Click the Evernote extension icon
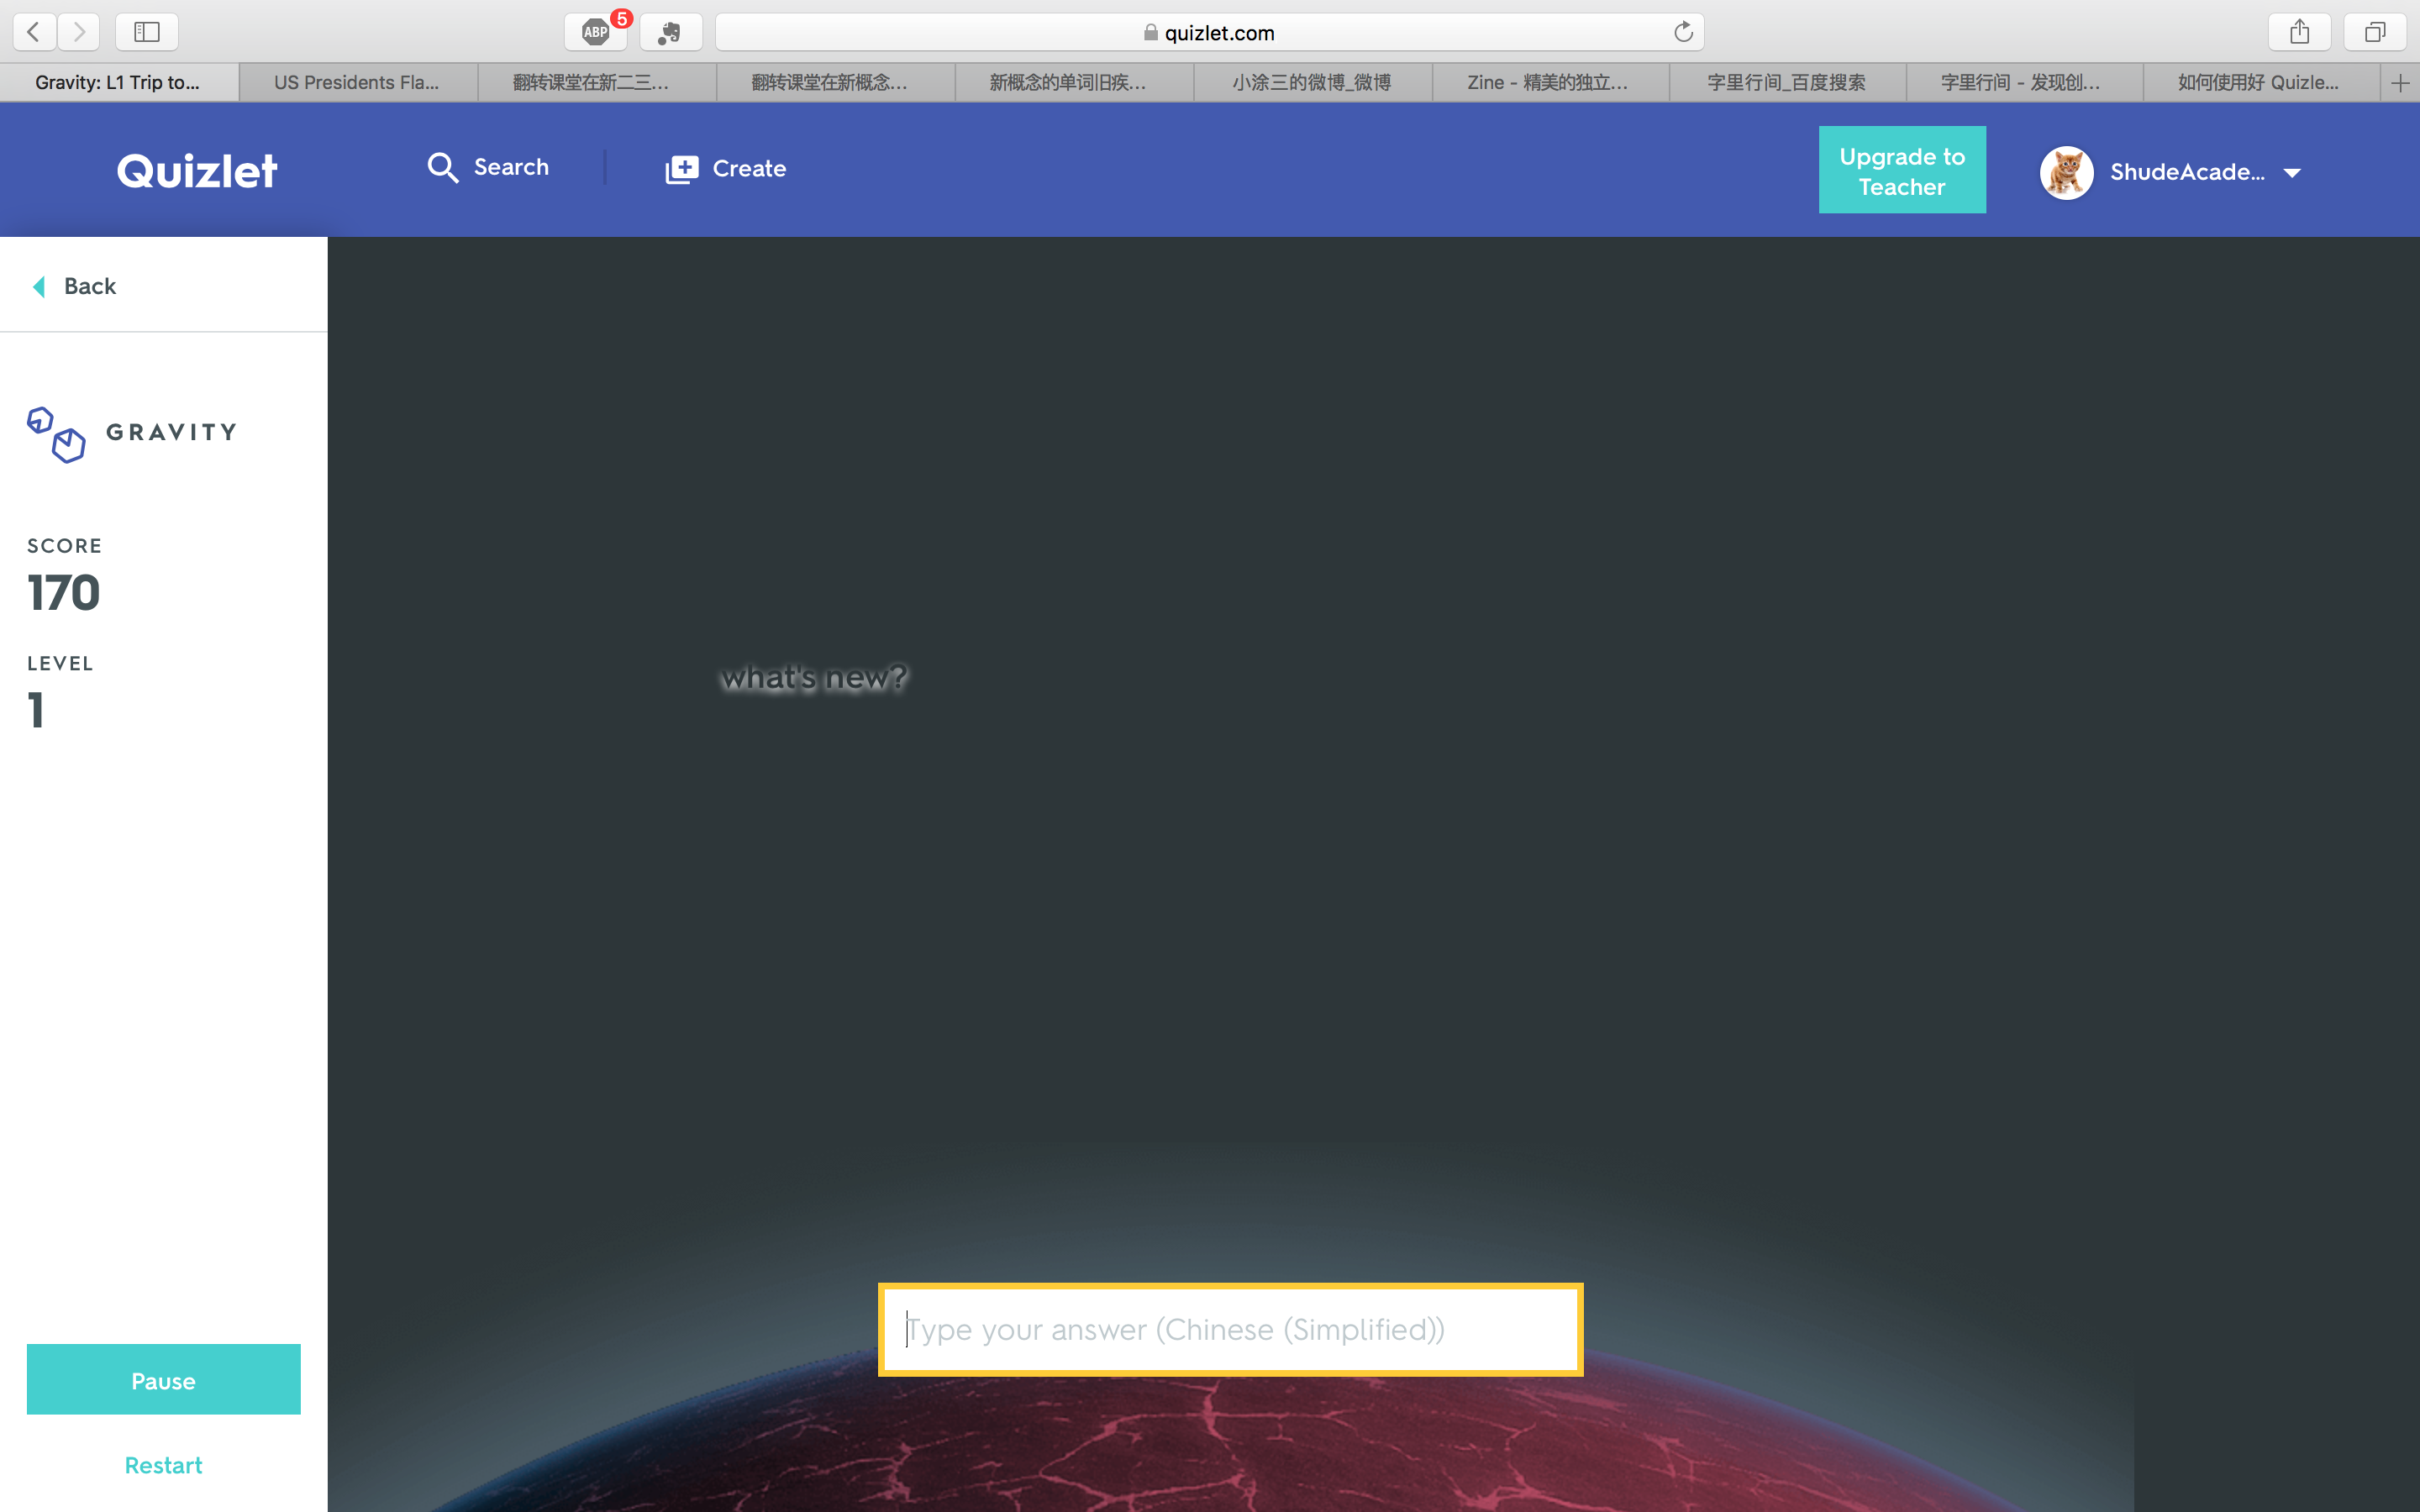The image size is (2420, 1512). click(670, 32)
